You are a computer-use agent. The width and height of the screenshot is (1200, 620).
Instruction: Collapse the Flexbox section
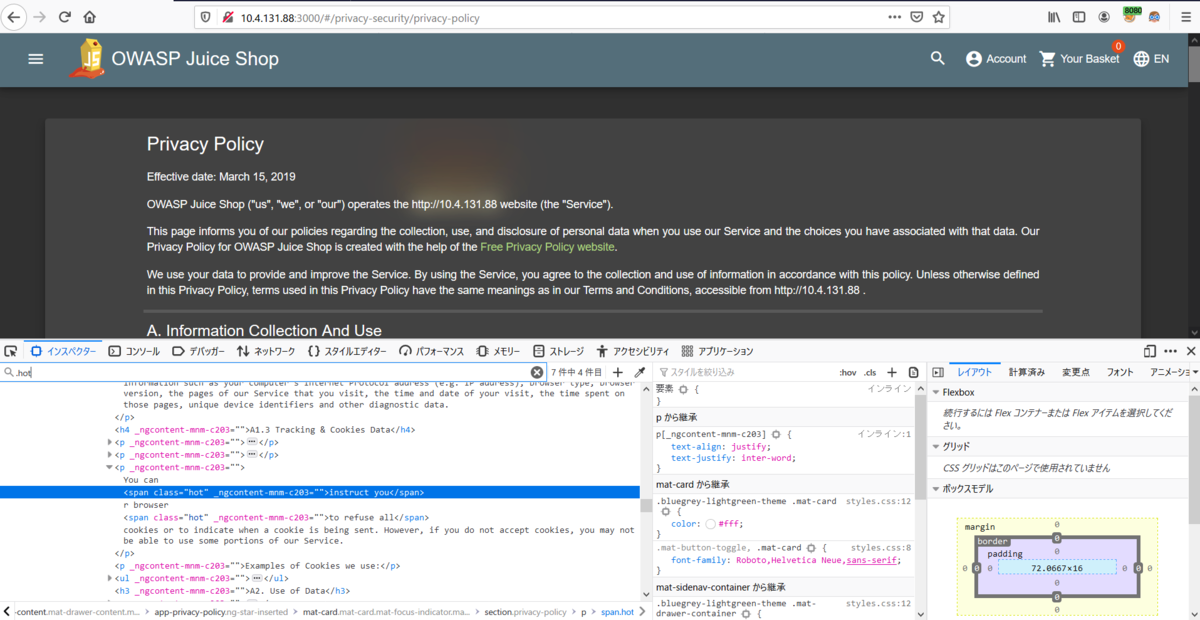936,393
